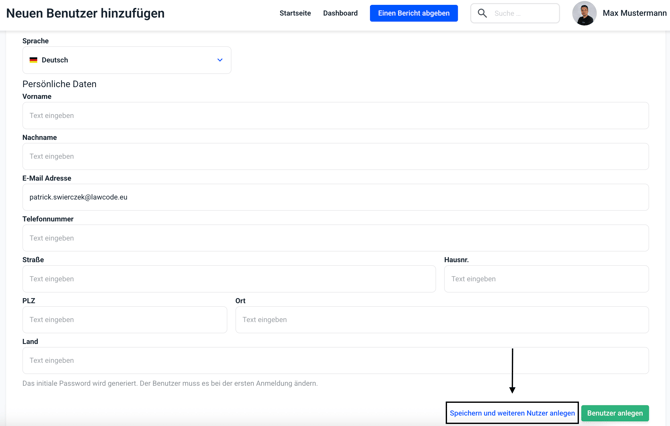
Task: Click the E-Mail Adresse field
Action: pos(335,197)
